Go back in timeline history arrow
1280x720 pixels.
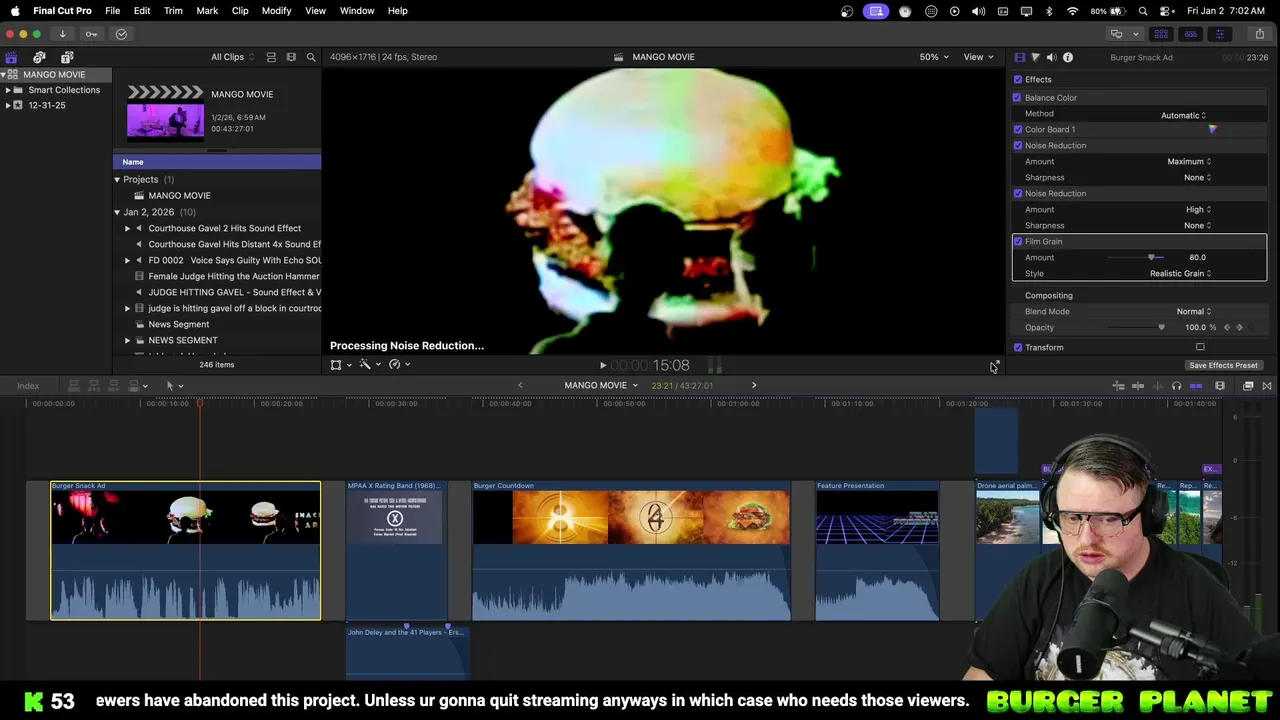point(520,386)
